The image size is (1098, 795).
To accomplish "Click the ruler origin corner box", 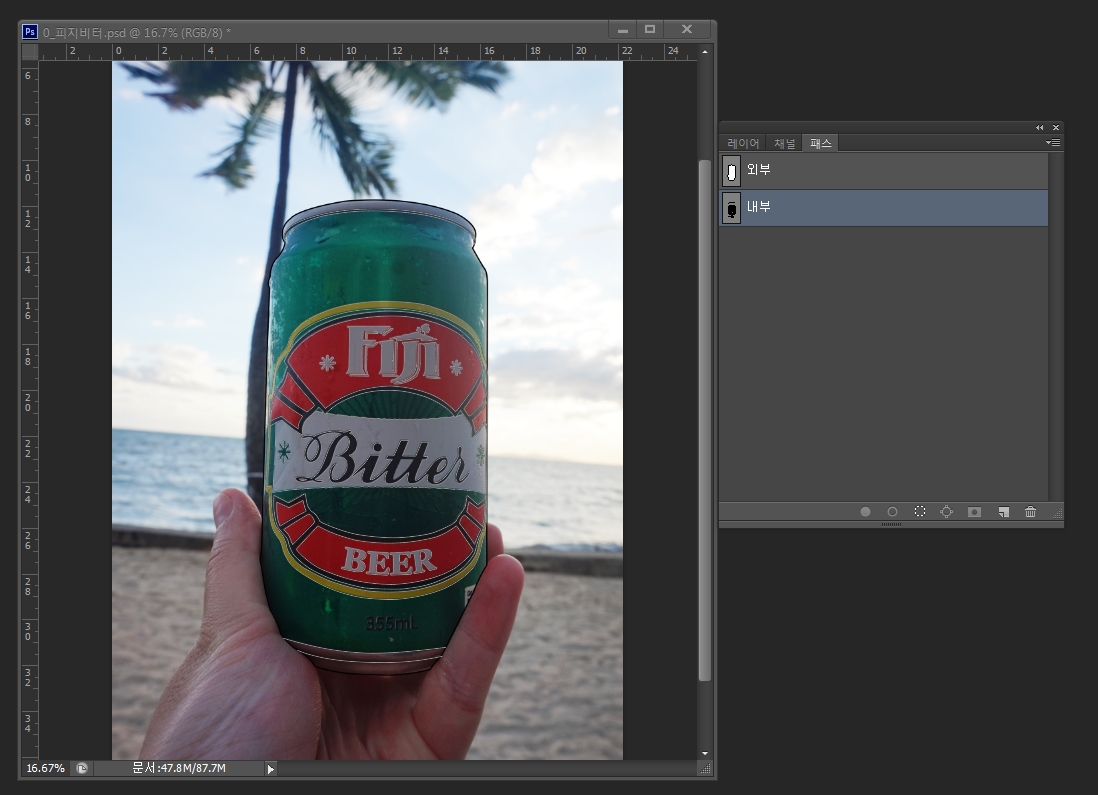I will tap(30, 52).
